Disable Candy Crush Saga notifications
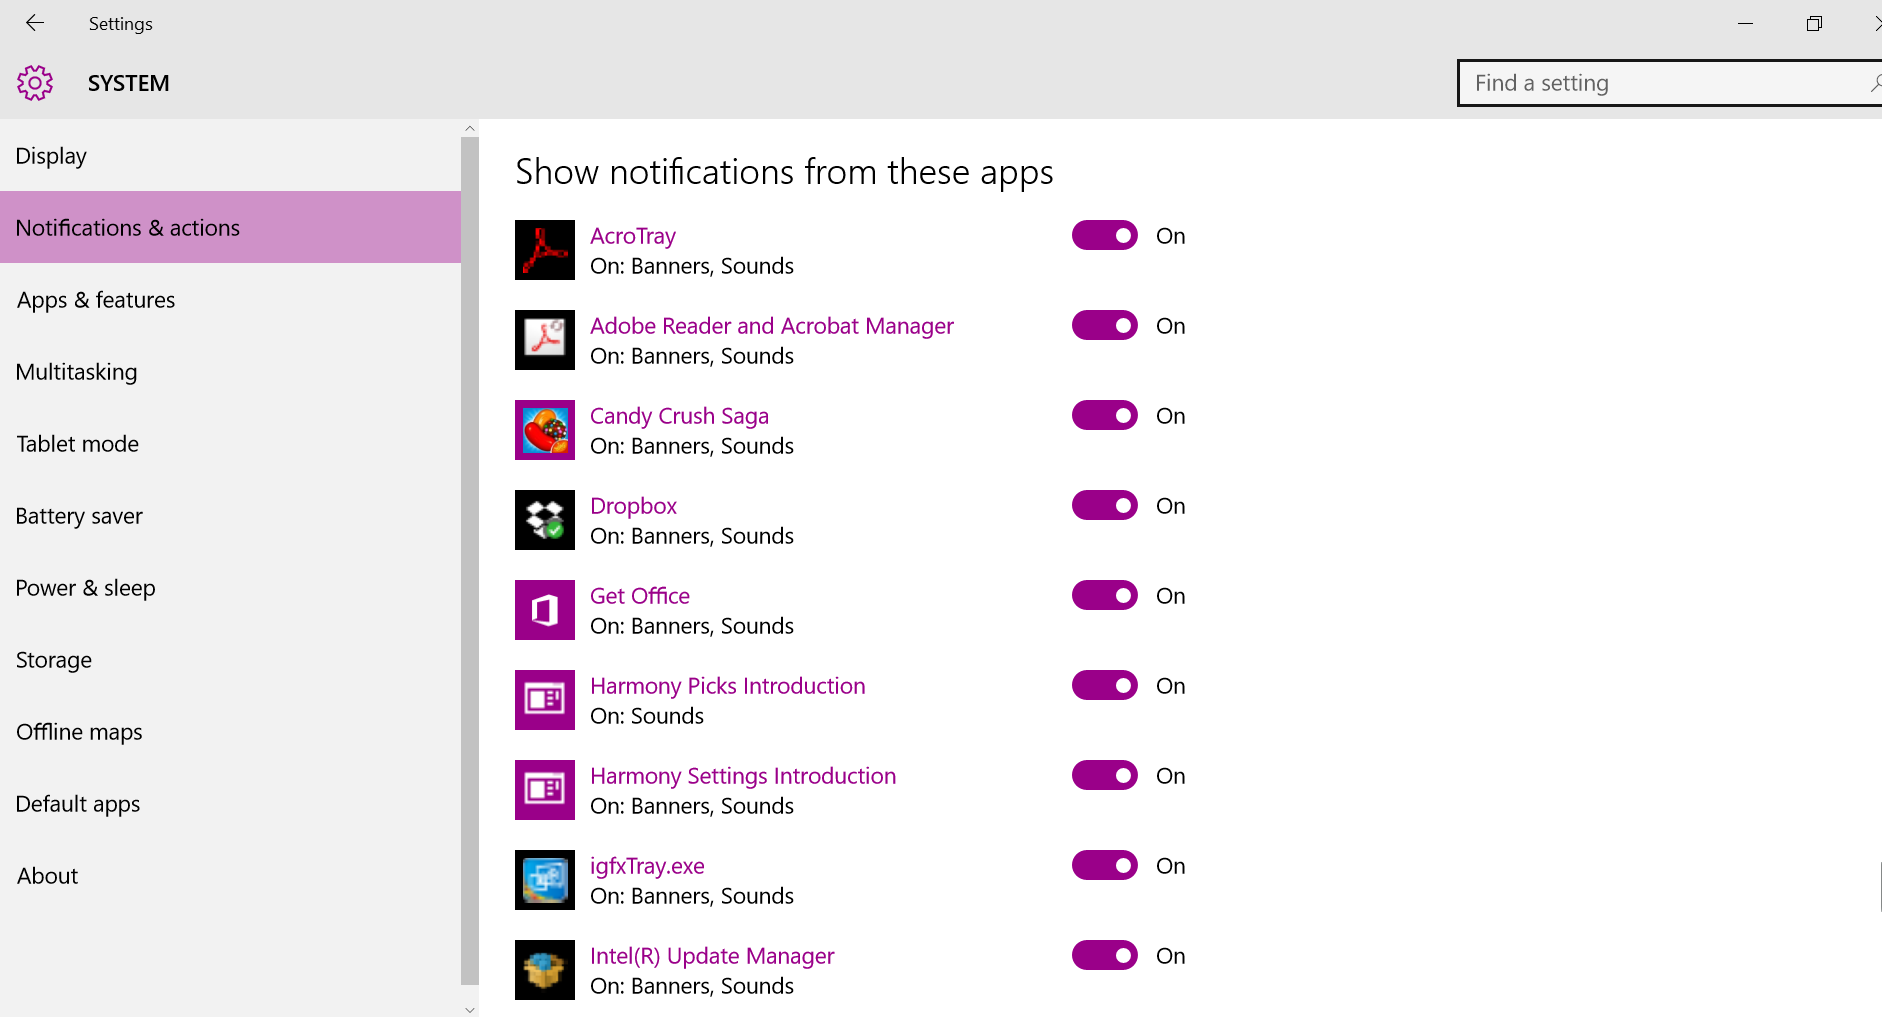Viewport: 1882px width, 1017px height. click(1105, 415)
